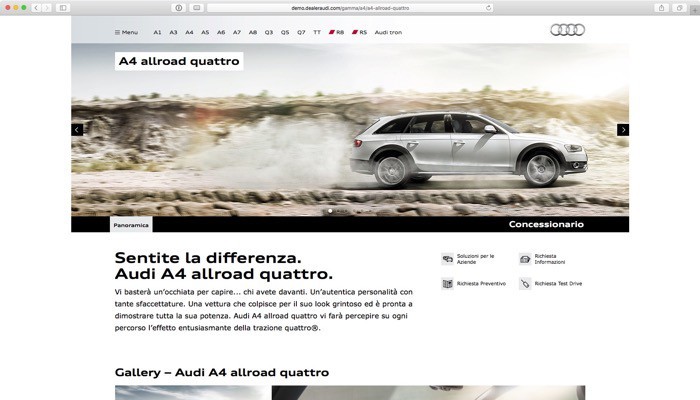The image size is (700, 400).
Task: Open the R8 sport model page
Action: click(x=337, y=32)
